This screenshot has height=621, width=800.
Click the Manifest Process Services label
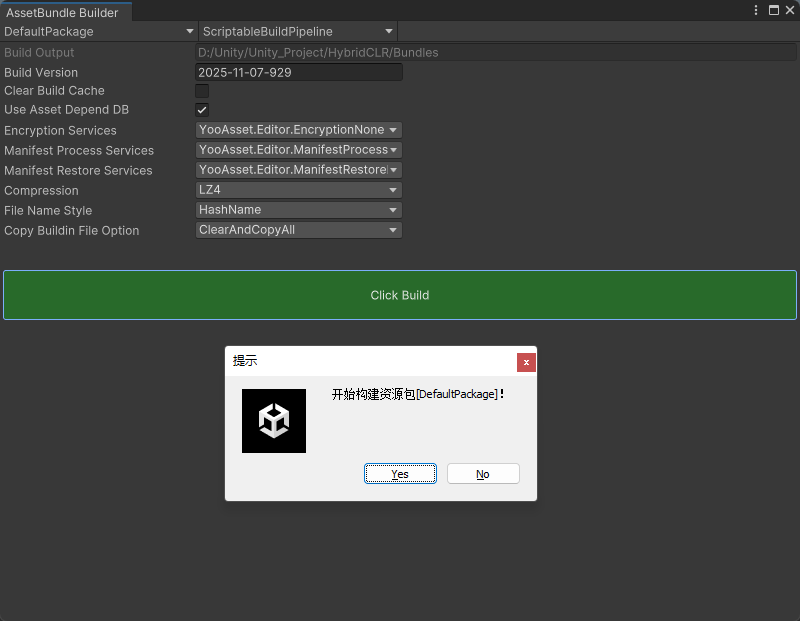coord(79,151)
